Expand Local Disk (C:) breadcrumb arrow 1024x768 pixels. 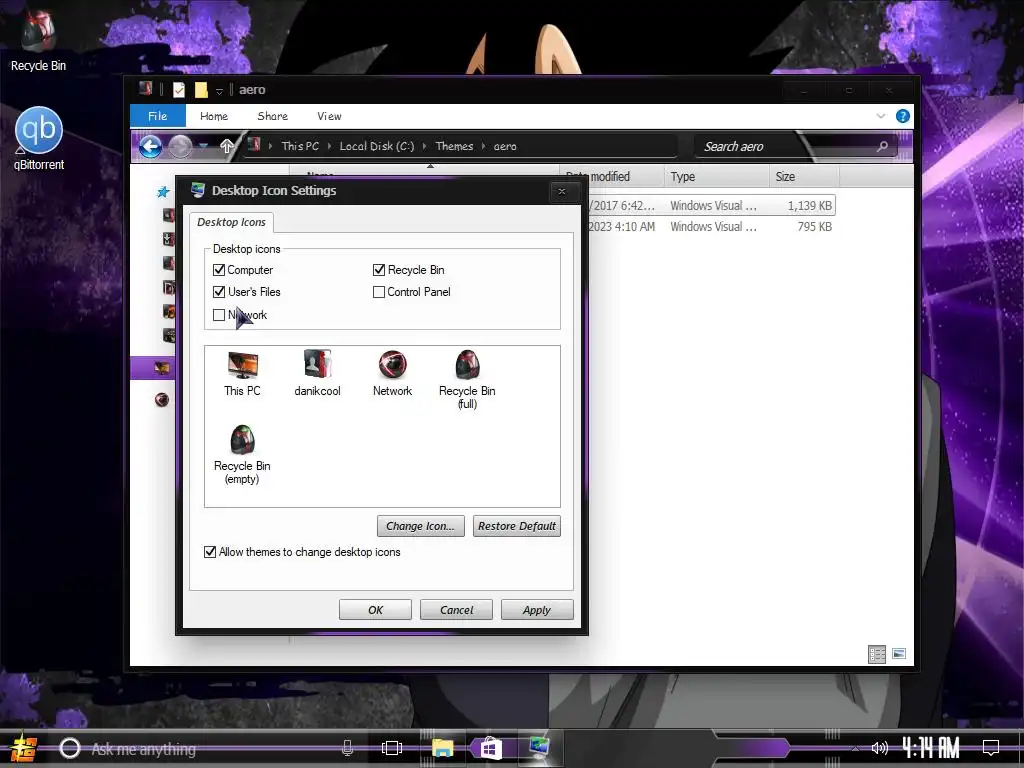pyautogui.click(x=424, y=146)
